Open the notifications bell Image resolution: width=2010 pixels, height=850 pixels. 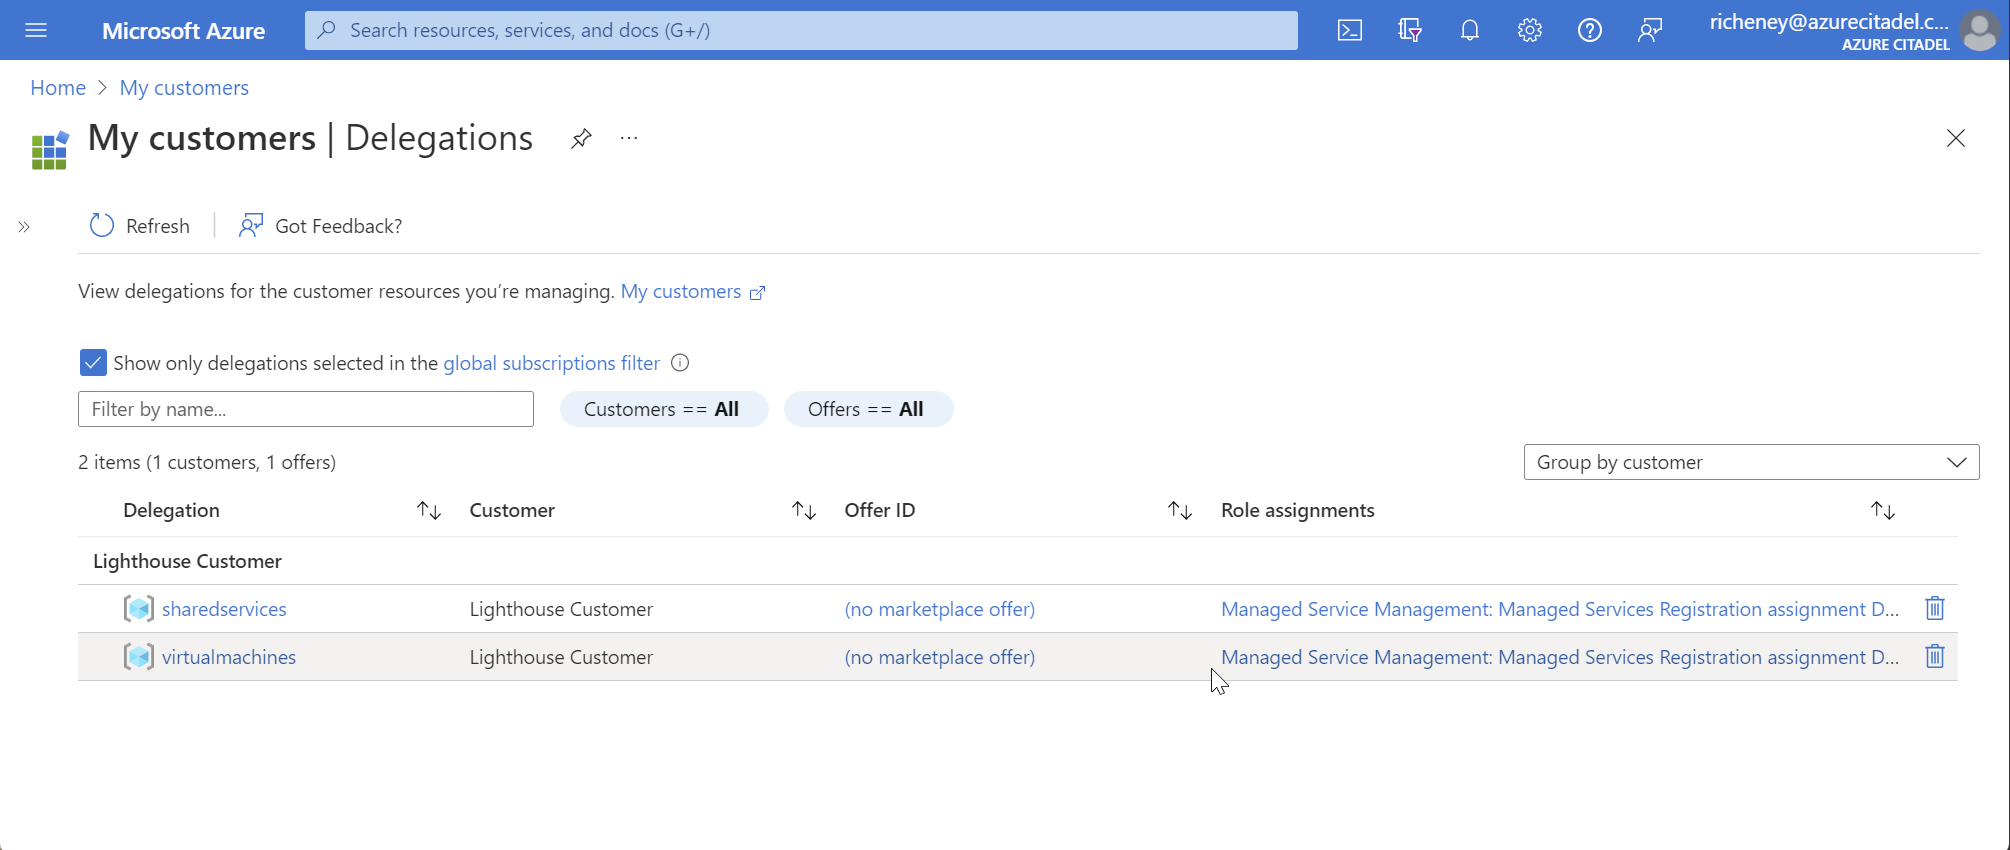coord(1469,30)
